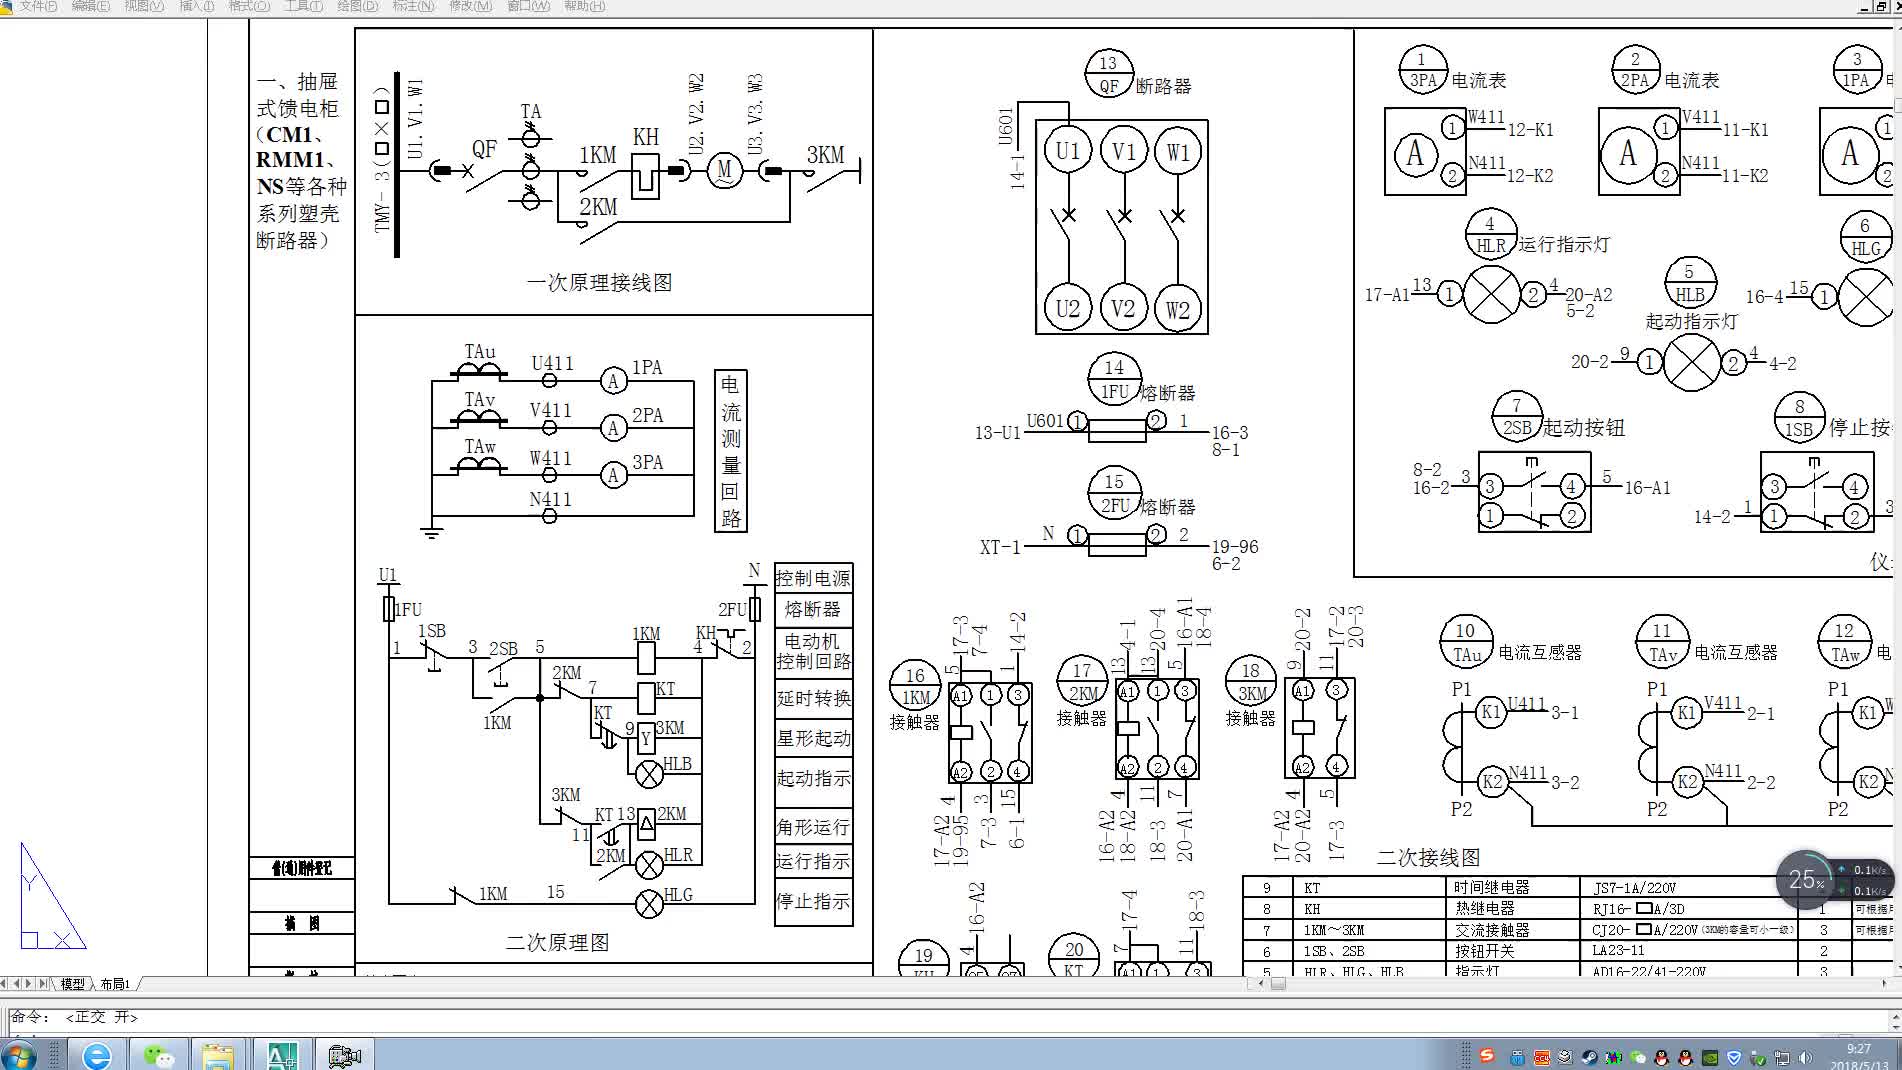1902x1070 pixels.
Task: Click the 停止指示 label box
Action: coord(813,901)
